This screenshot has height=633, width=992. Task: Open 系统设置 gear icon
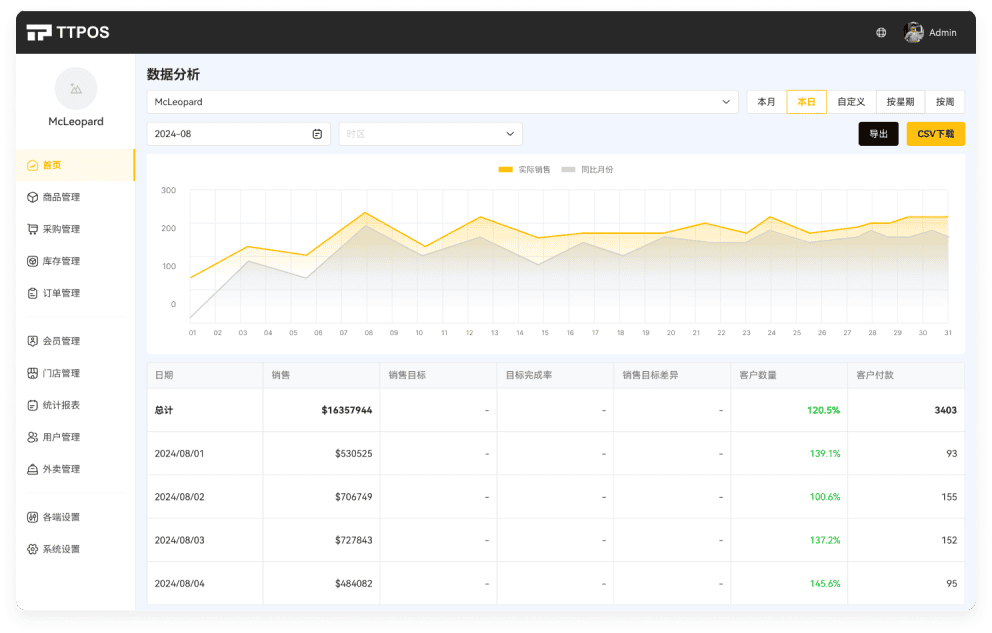coord(33,549)
